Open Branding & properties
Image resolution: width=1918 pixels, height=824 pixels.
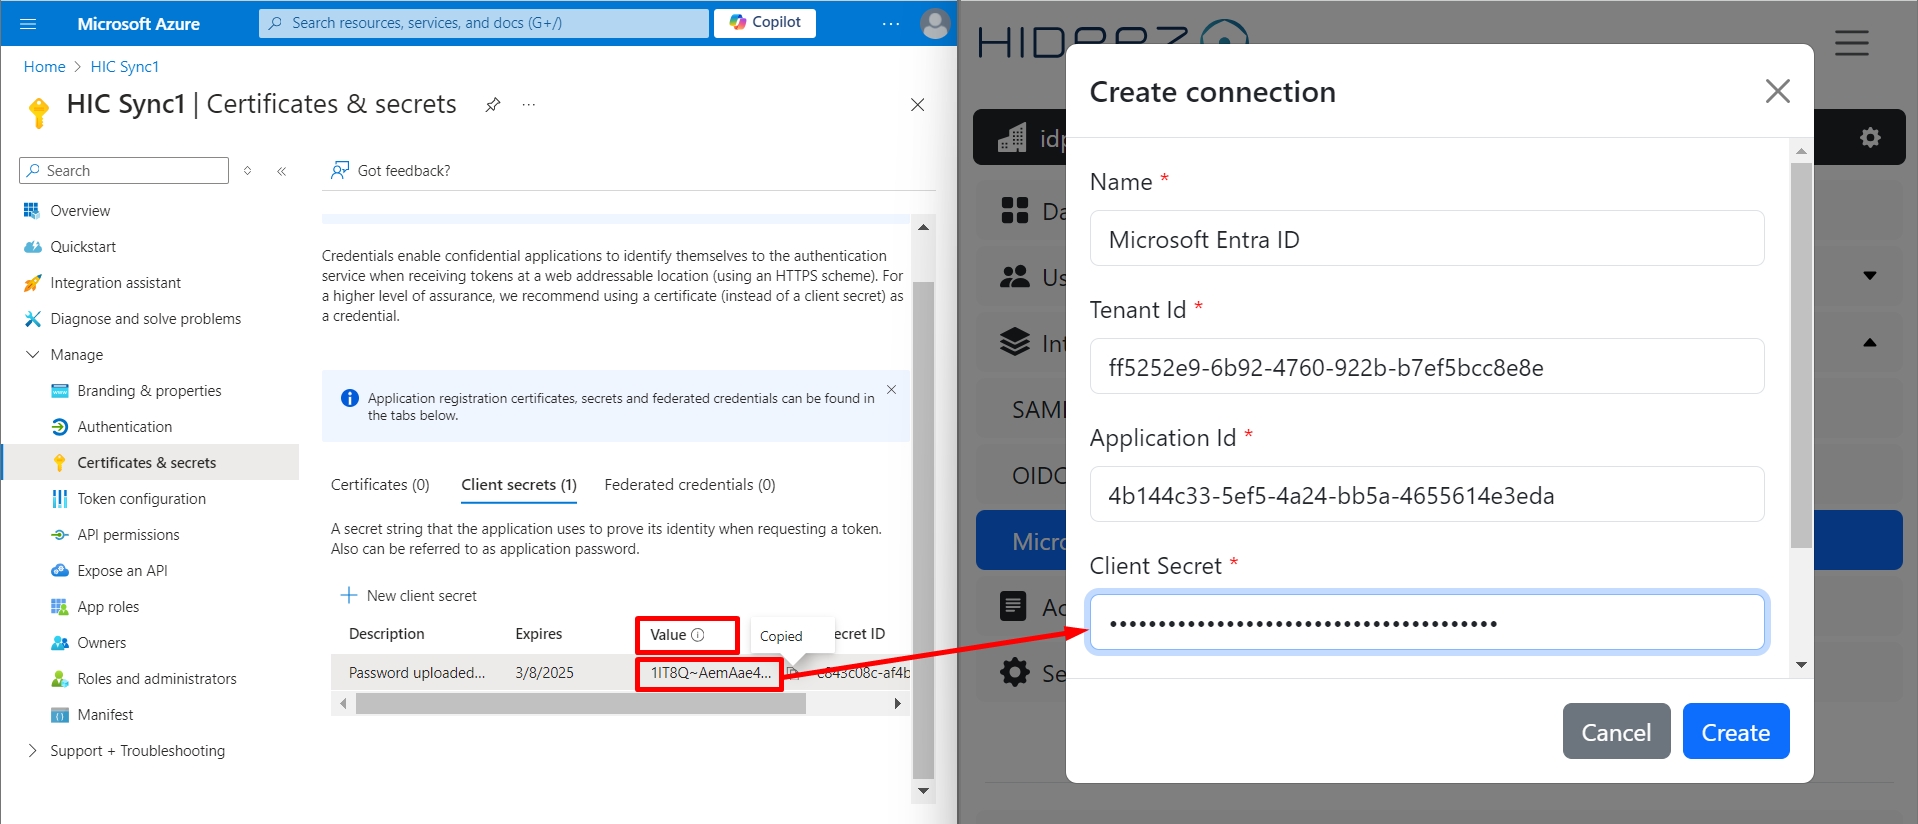tap(149, 391)
